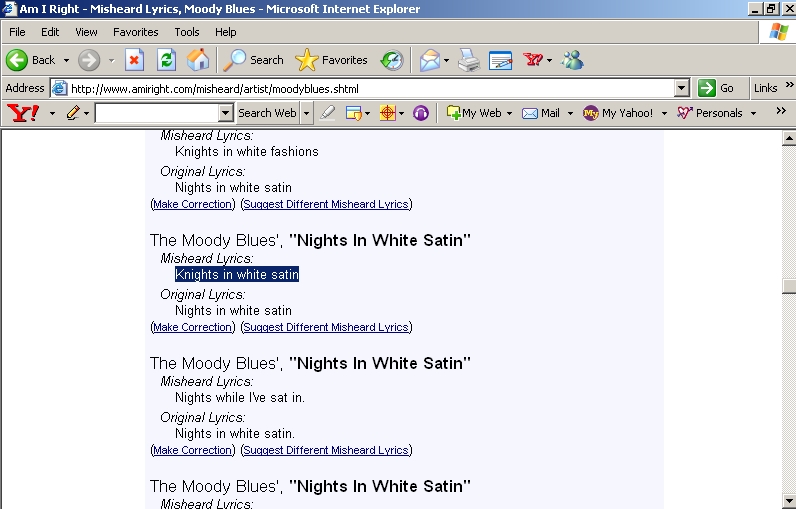Screen dimensions: 796x509
Task: Click the pop-up blocker window icon
Action: [x=353, y=113]
